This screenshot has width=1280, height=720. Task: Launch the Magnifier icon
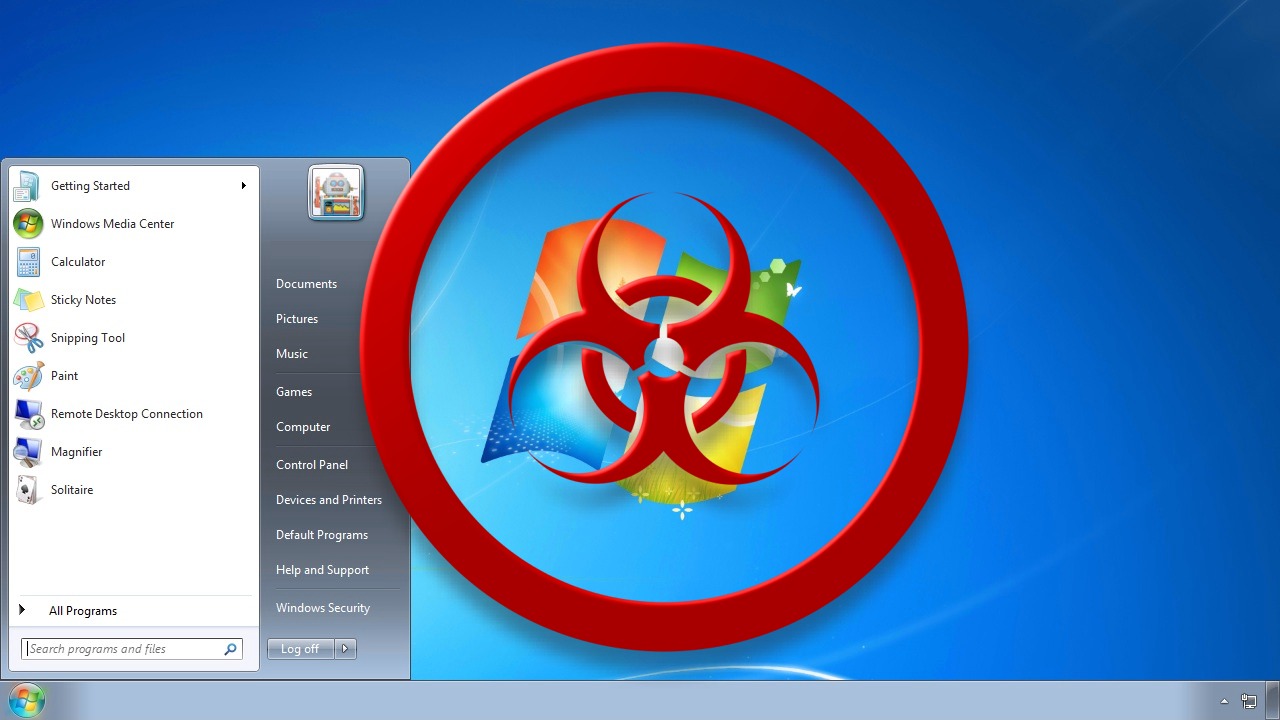tap(28, 452)
